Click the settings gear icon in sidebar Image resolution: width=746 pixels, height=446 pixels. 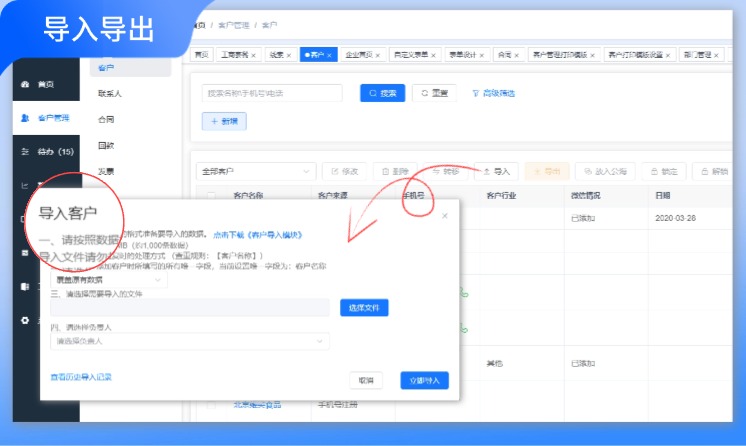(26, 321)
